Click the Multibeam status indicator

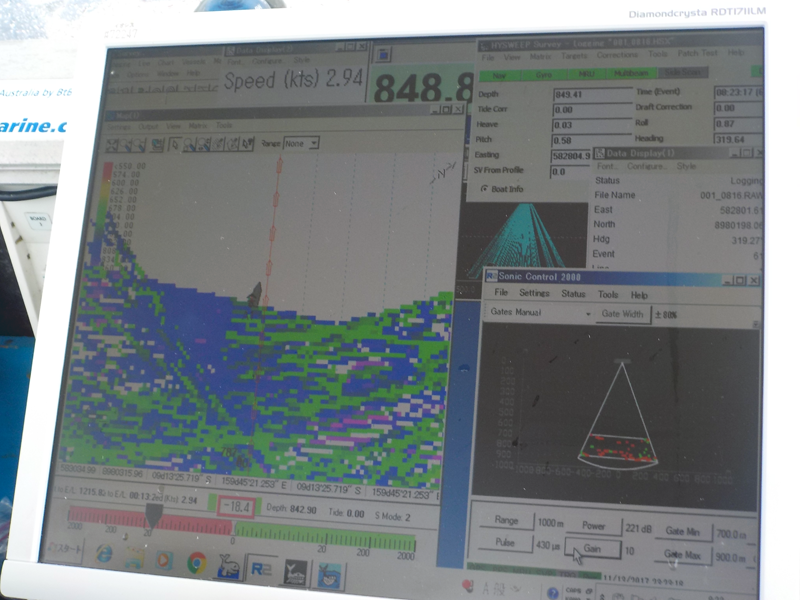point(631,73)
